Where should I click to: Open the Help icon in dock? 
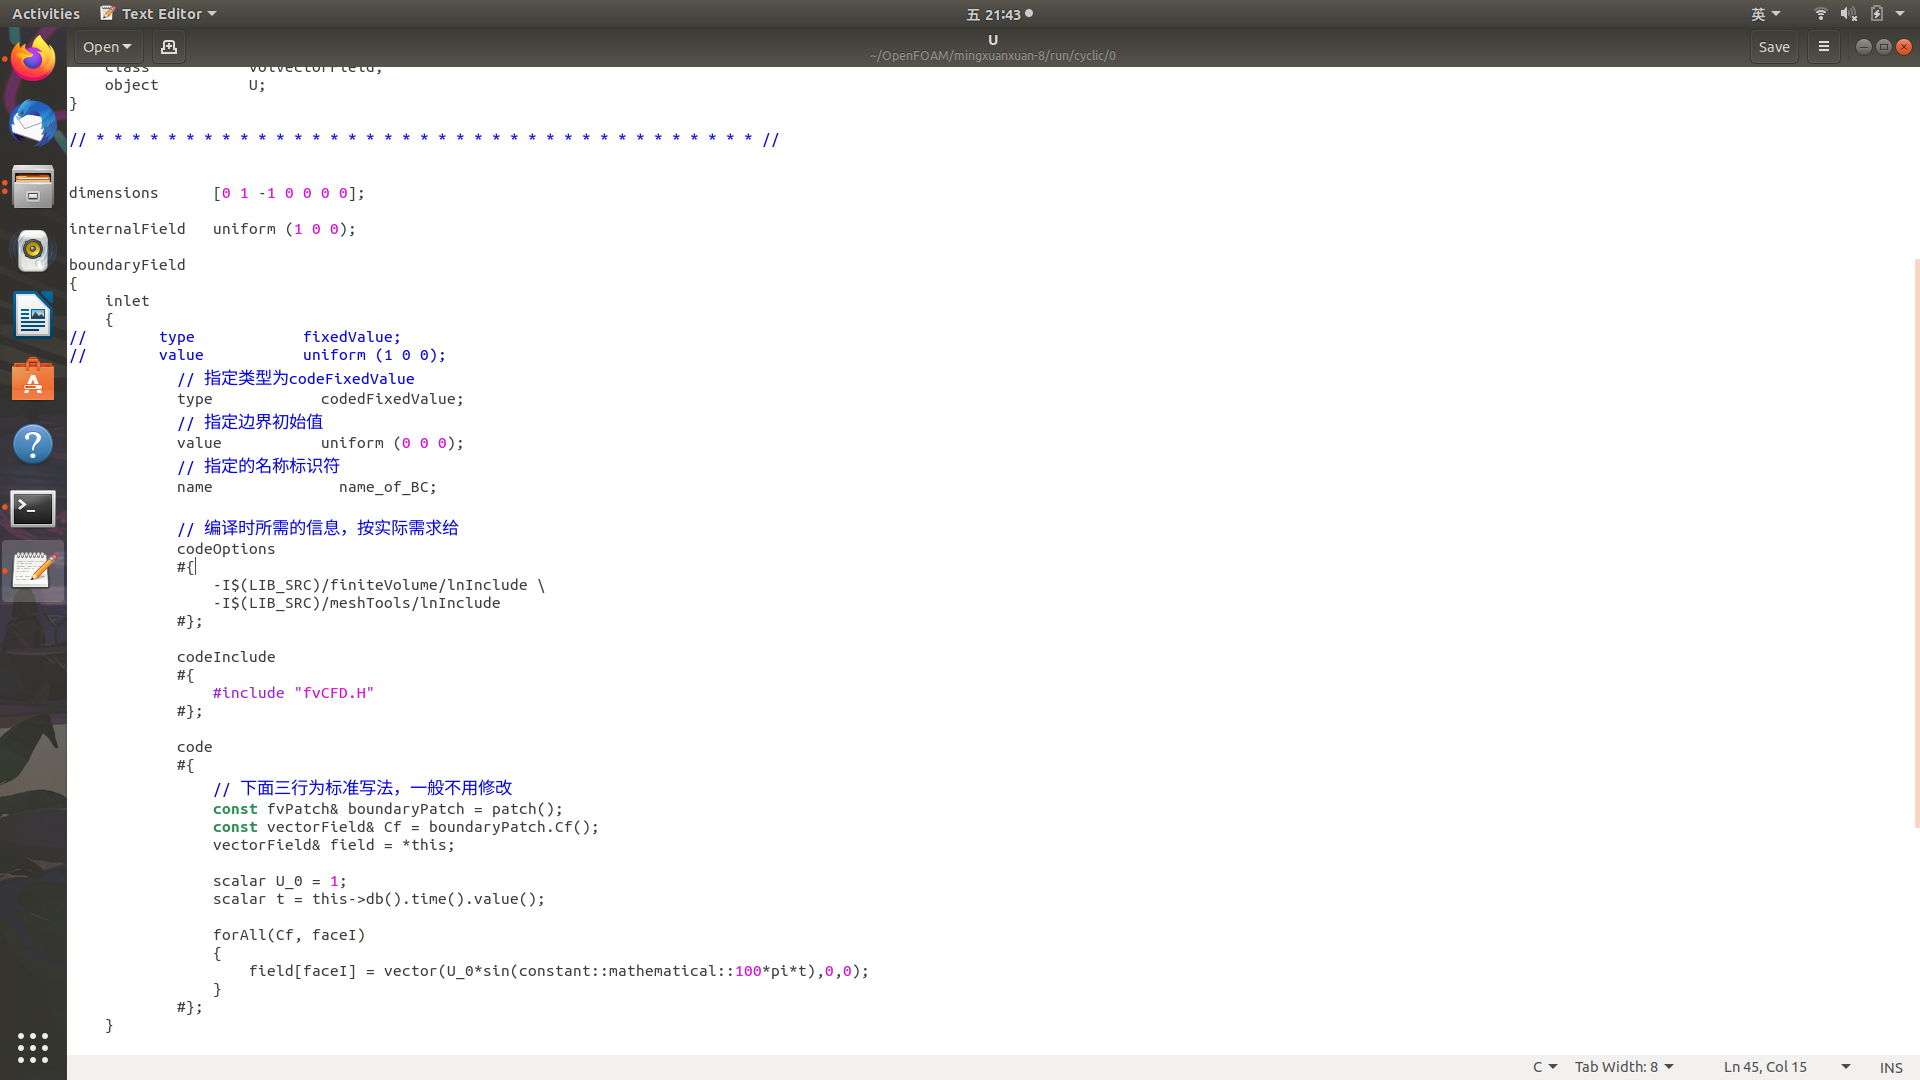coord(33,443)
